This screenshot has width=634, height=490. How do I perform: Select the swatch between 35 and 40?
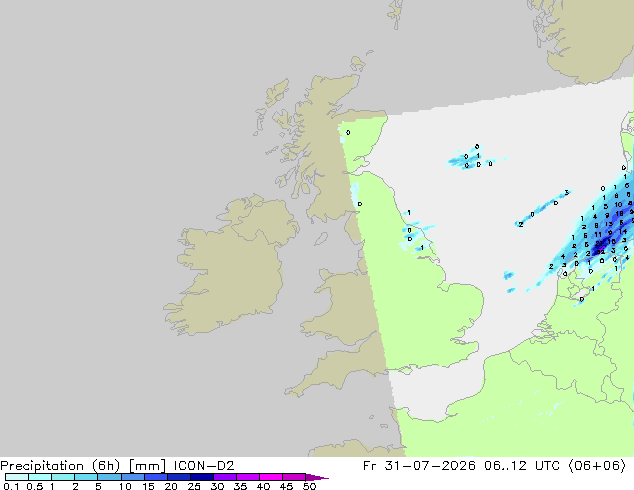[247, 477]
